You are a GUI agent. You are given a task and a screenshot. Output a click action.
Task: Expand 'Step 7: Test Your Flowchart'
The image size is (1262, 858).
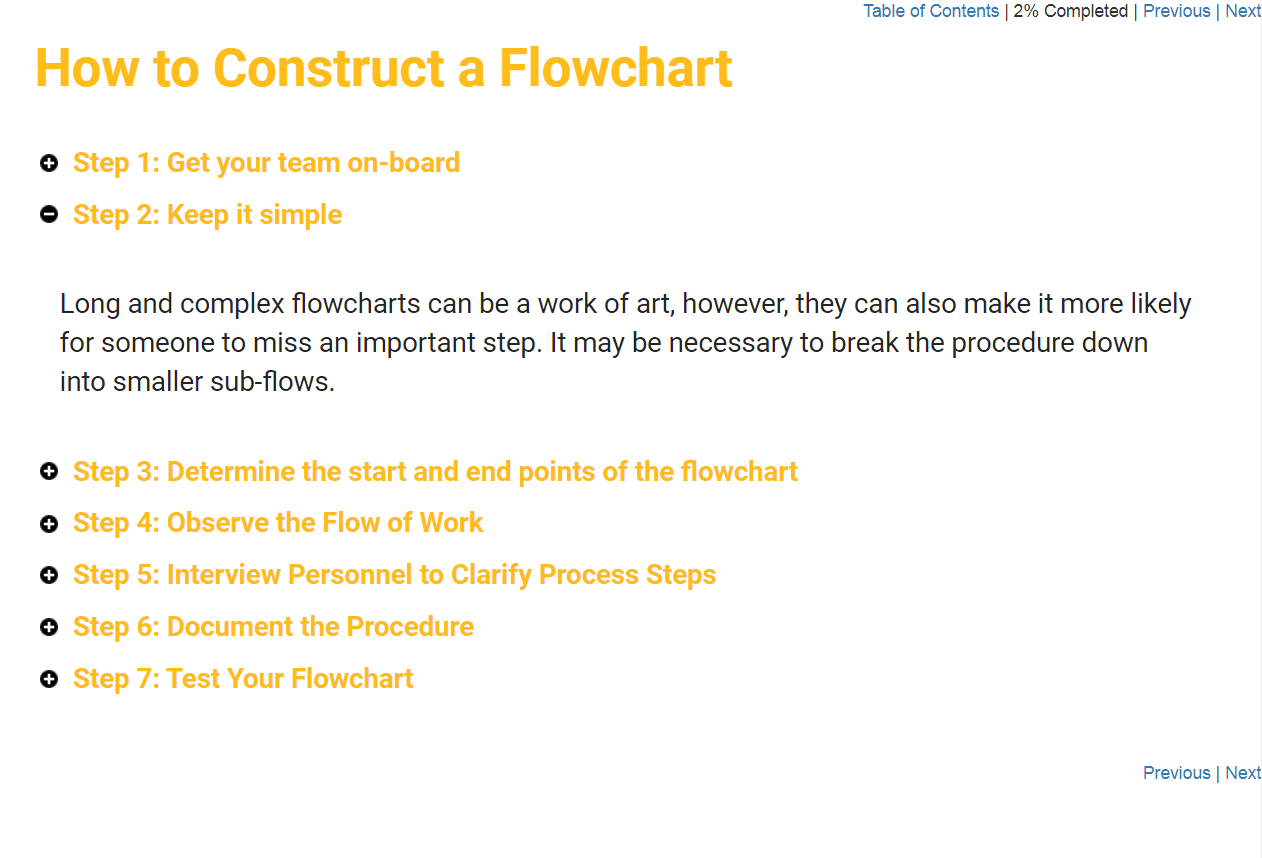[243, 678]
